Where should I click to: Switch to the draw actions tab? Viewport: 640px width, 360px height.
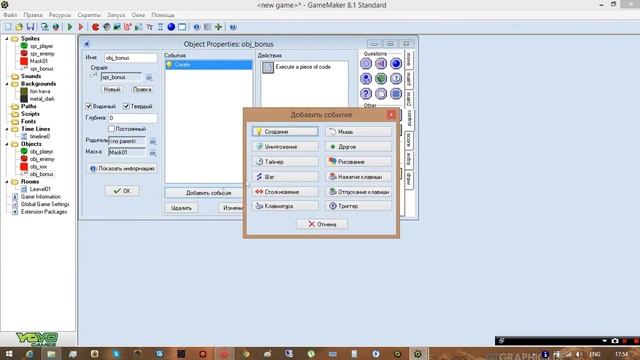tap(409, 179)
